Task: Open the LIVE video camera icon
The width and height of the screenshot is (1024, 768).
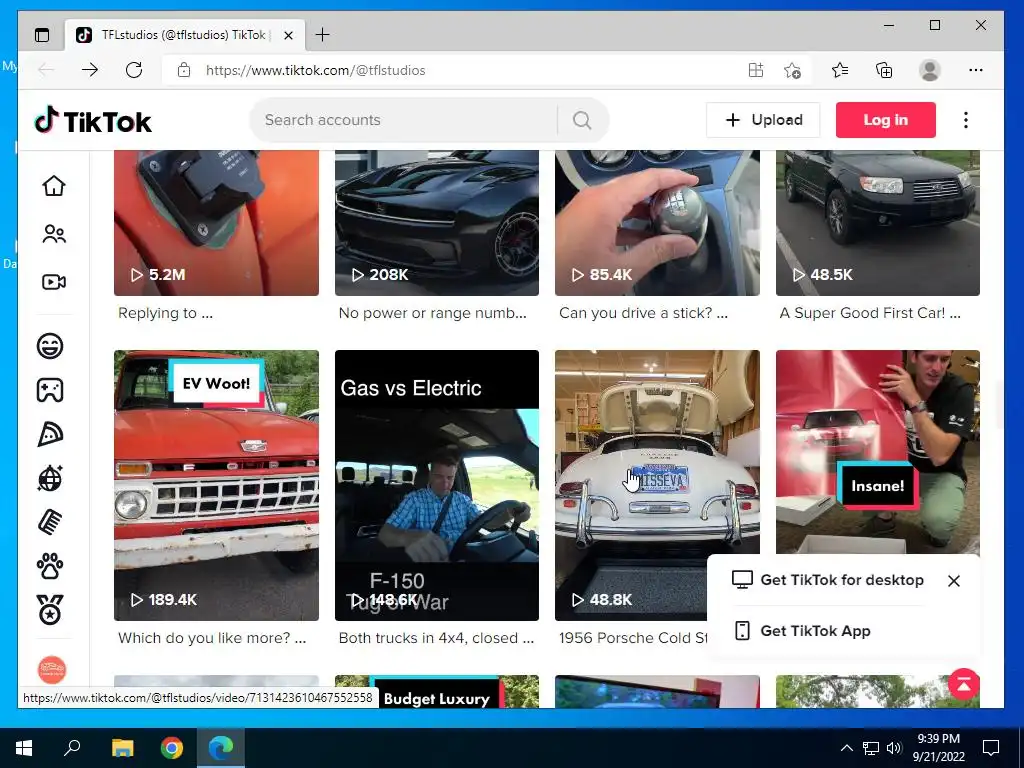Action: point(54,281)
